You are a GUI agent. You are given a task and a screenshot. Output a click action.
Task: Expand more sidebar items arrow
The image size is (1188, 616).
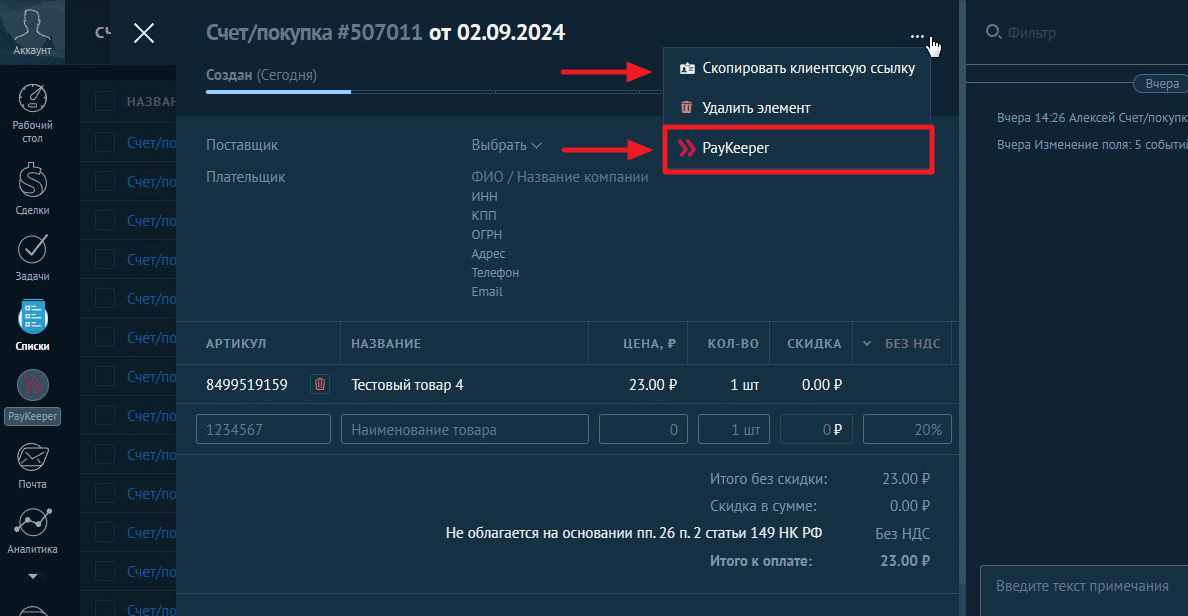[x=33, y=577]
